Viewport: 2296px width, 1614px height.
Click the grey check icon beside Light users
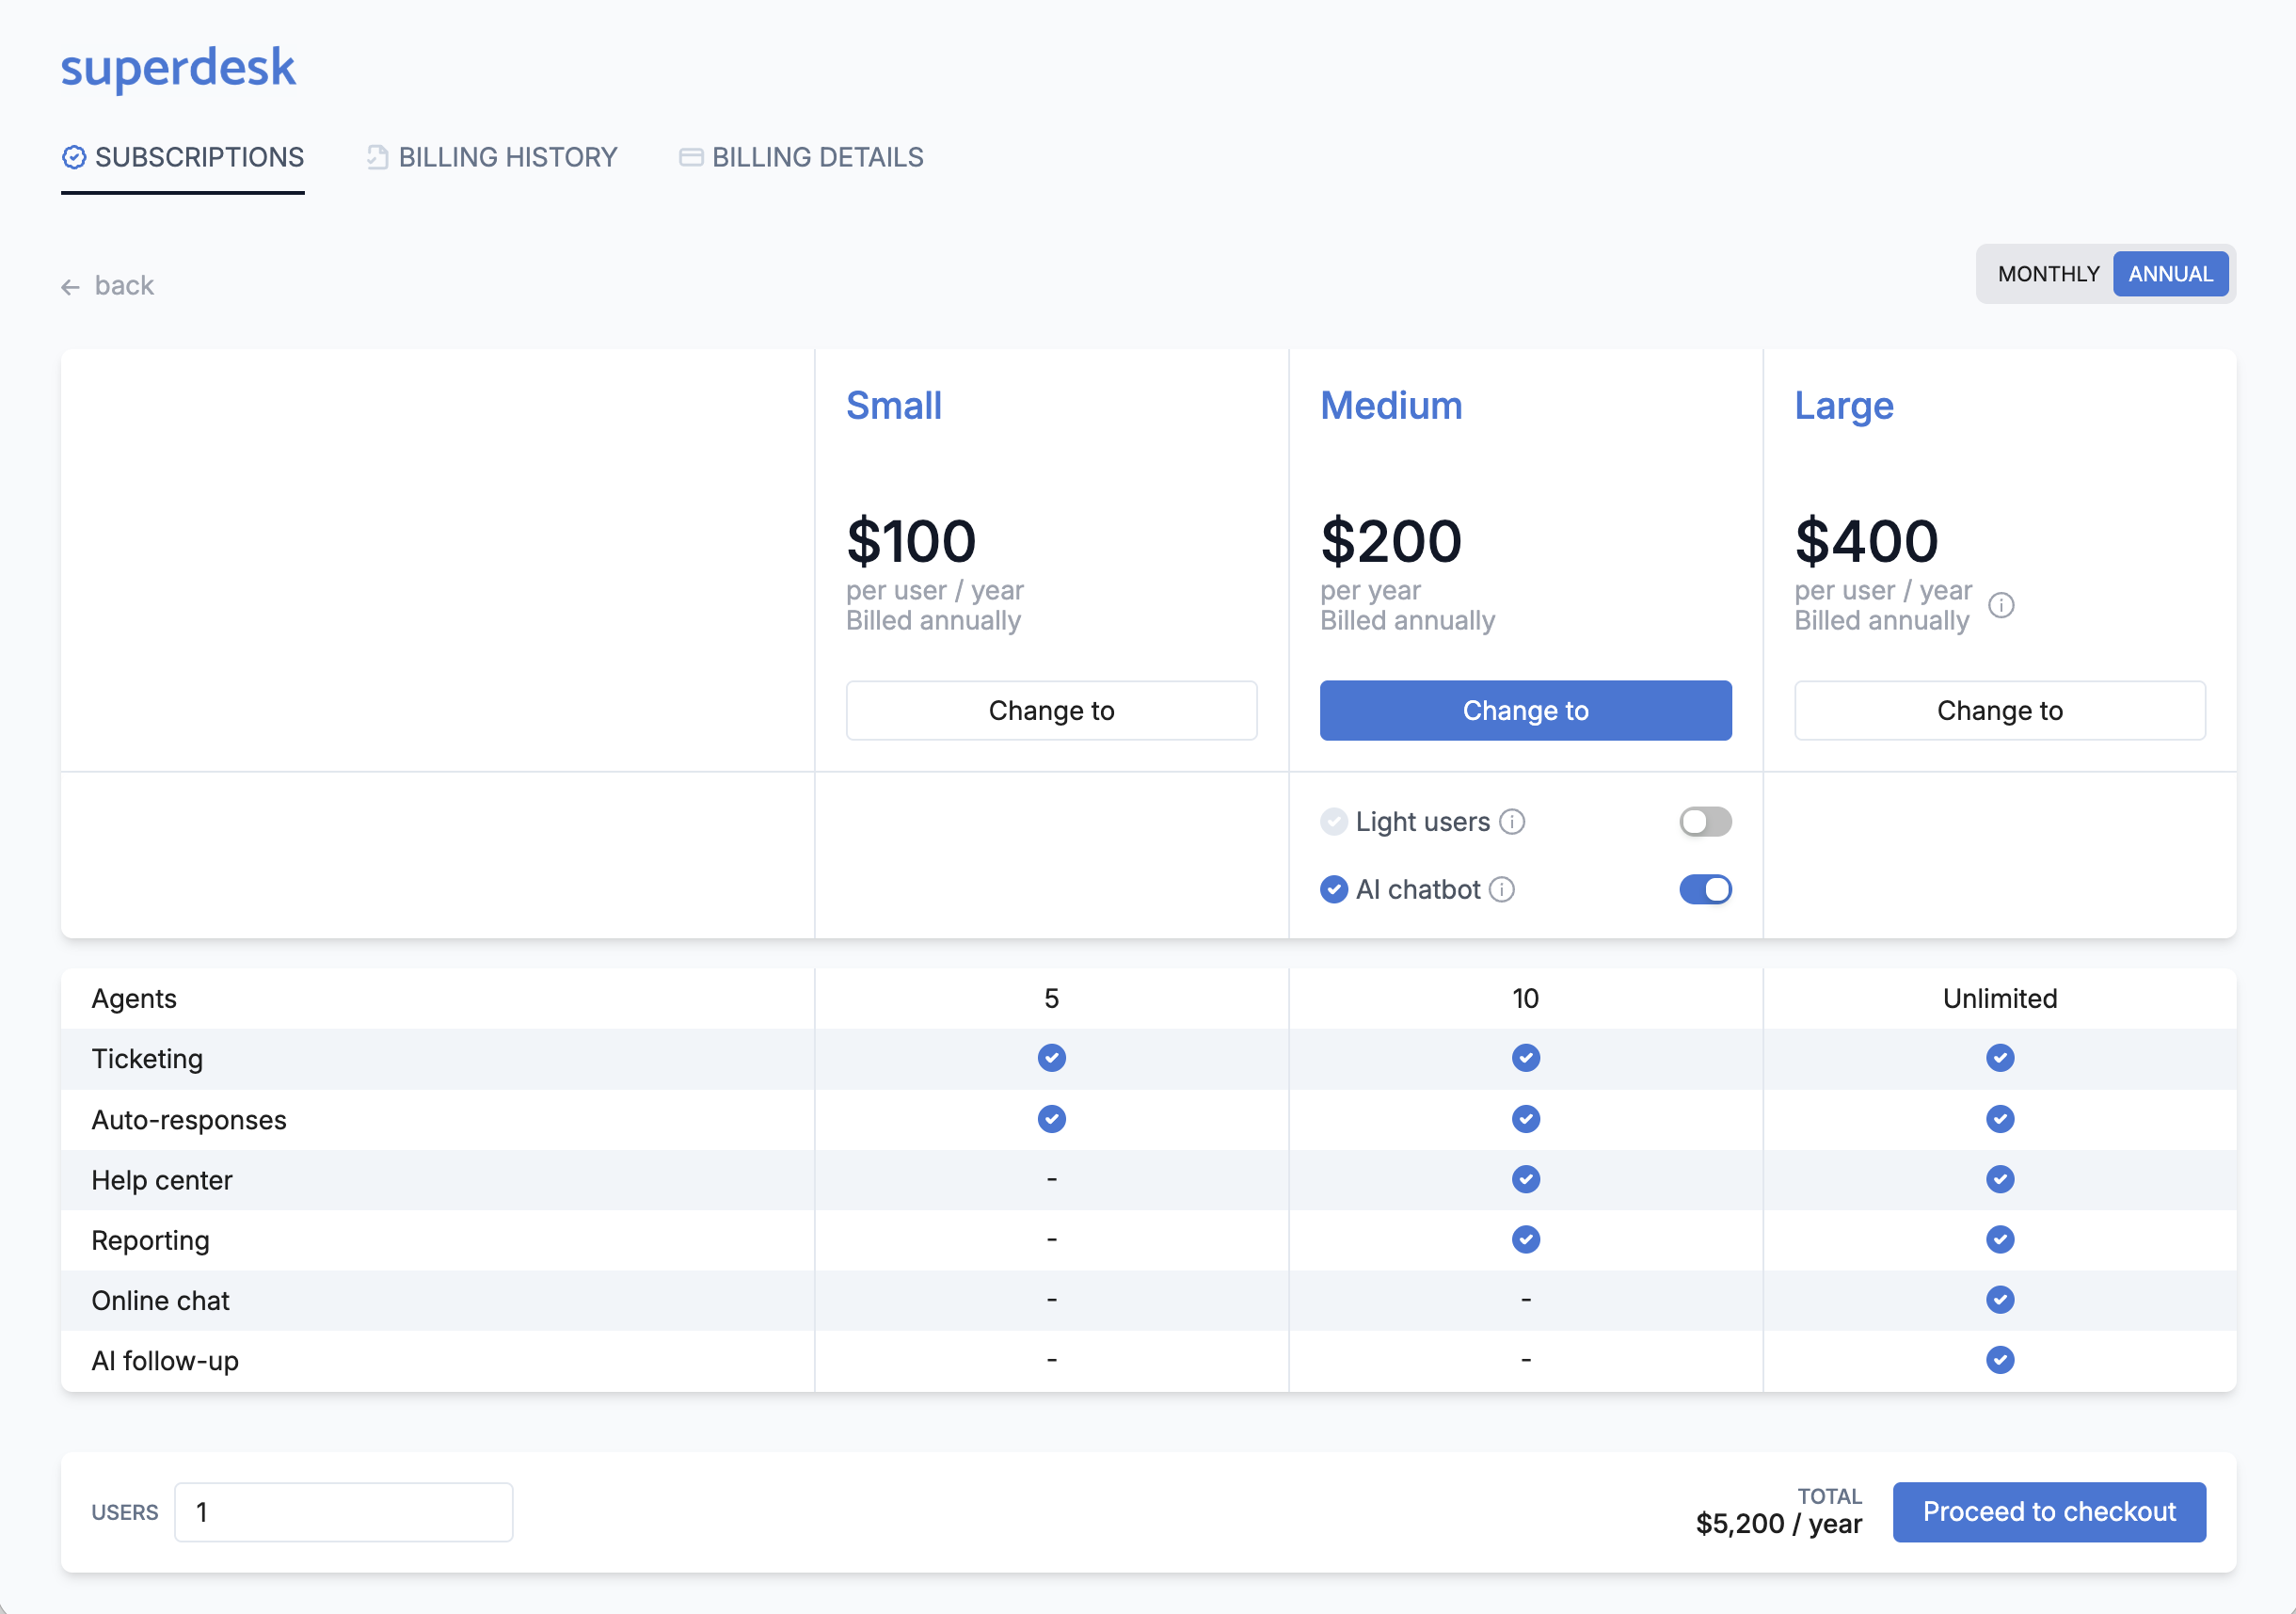(x=1334, y=822)
